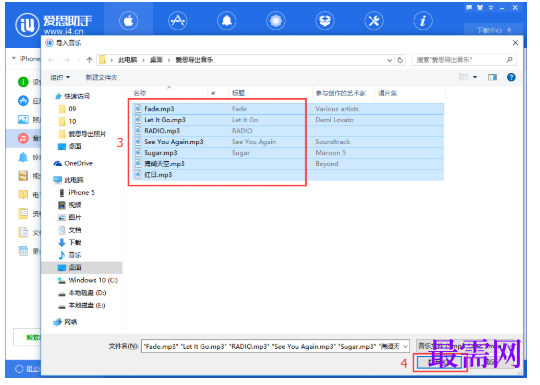The image size is (540, 385).
Task: Click the blue apps sidebar icon
Action: pos(23,101)
